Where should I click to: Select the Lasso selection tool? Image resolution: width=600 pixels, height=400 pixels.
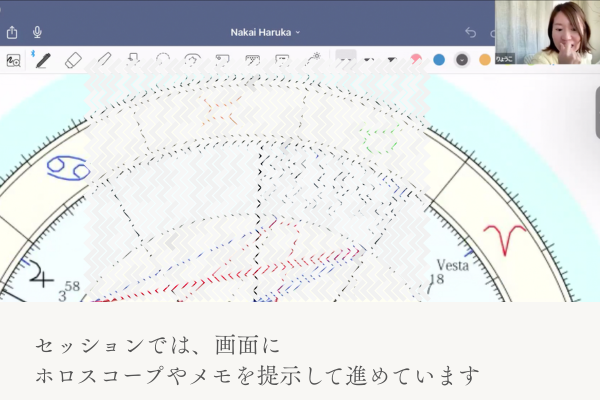coord(163,59)
